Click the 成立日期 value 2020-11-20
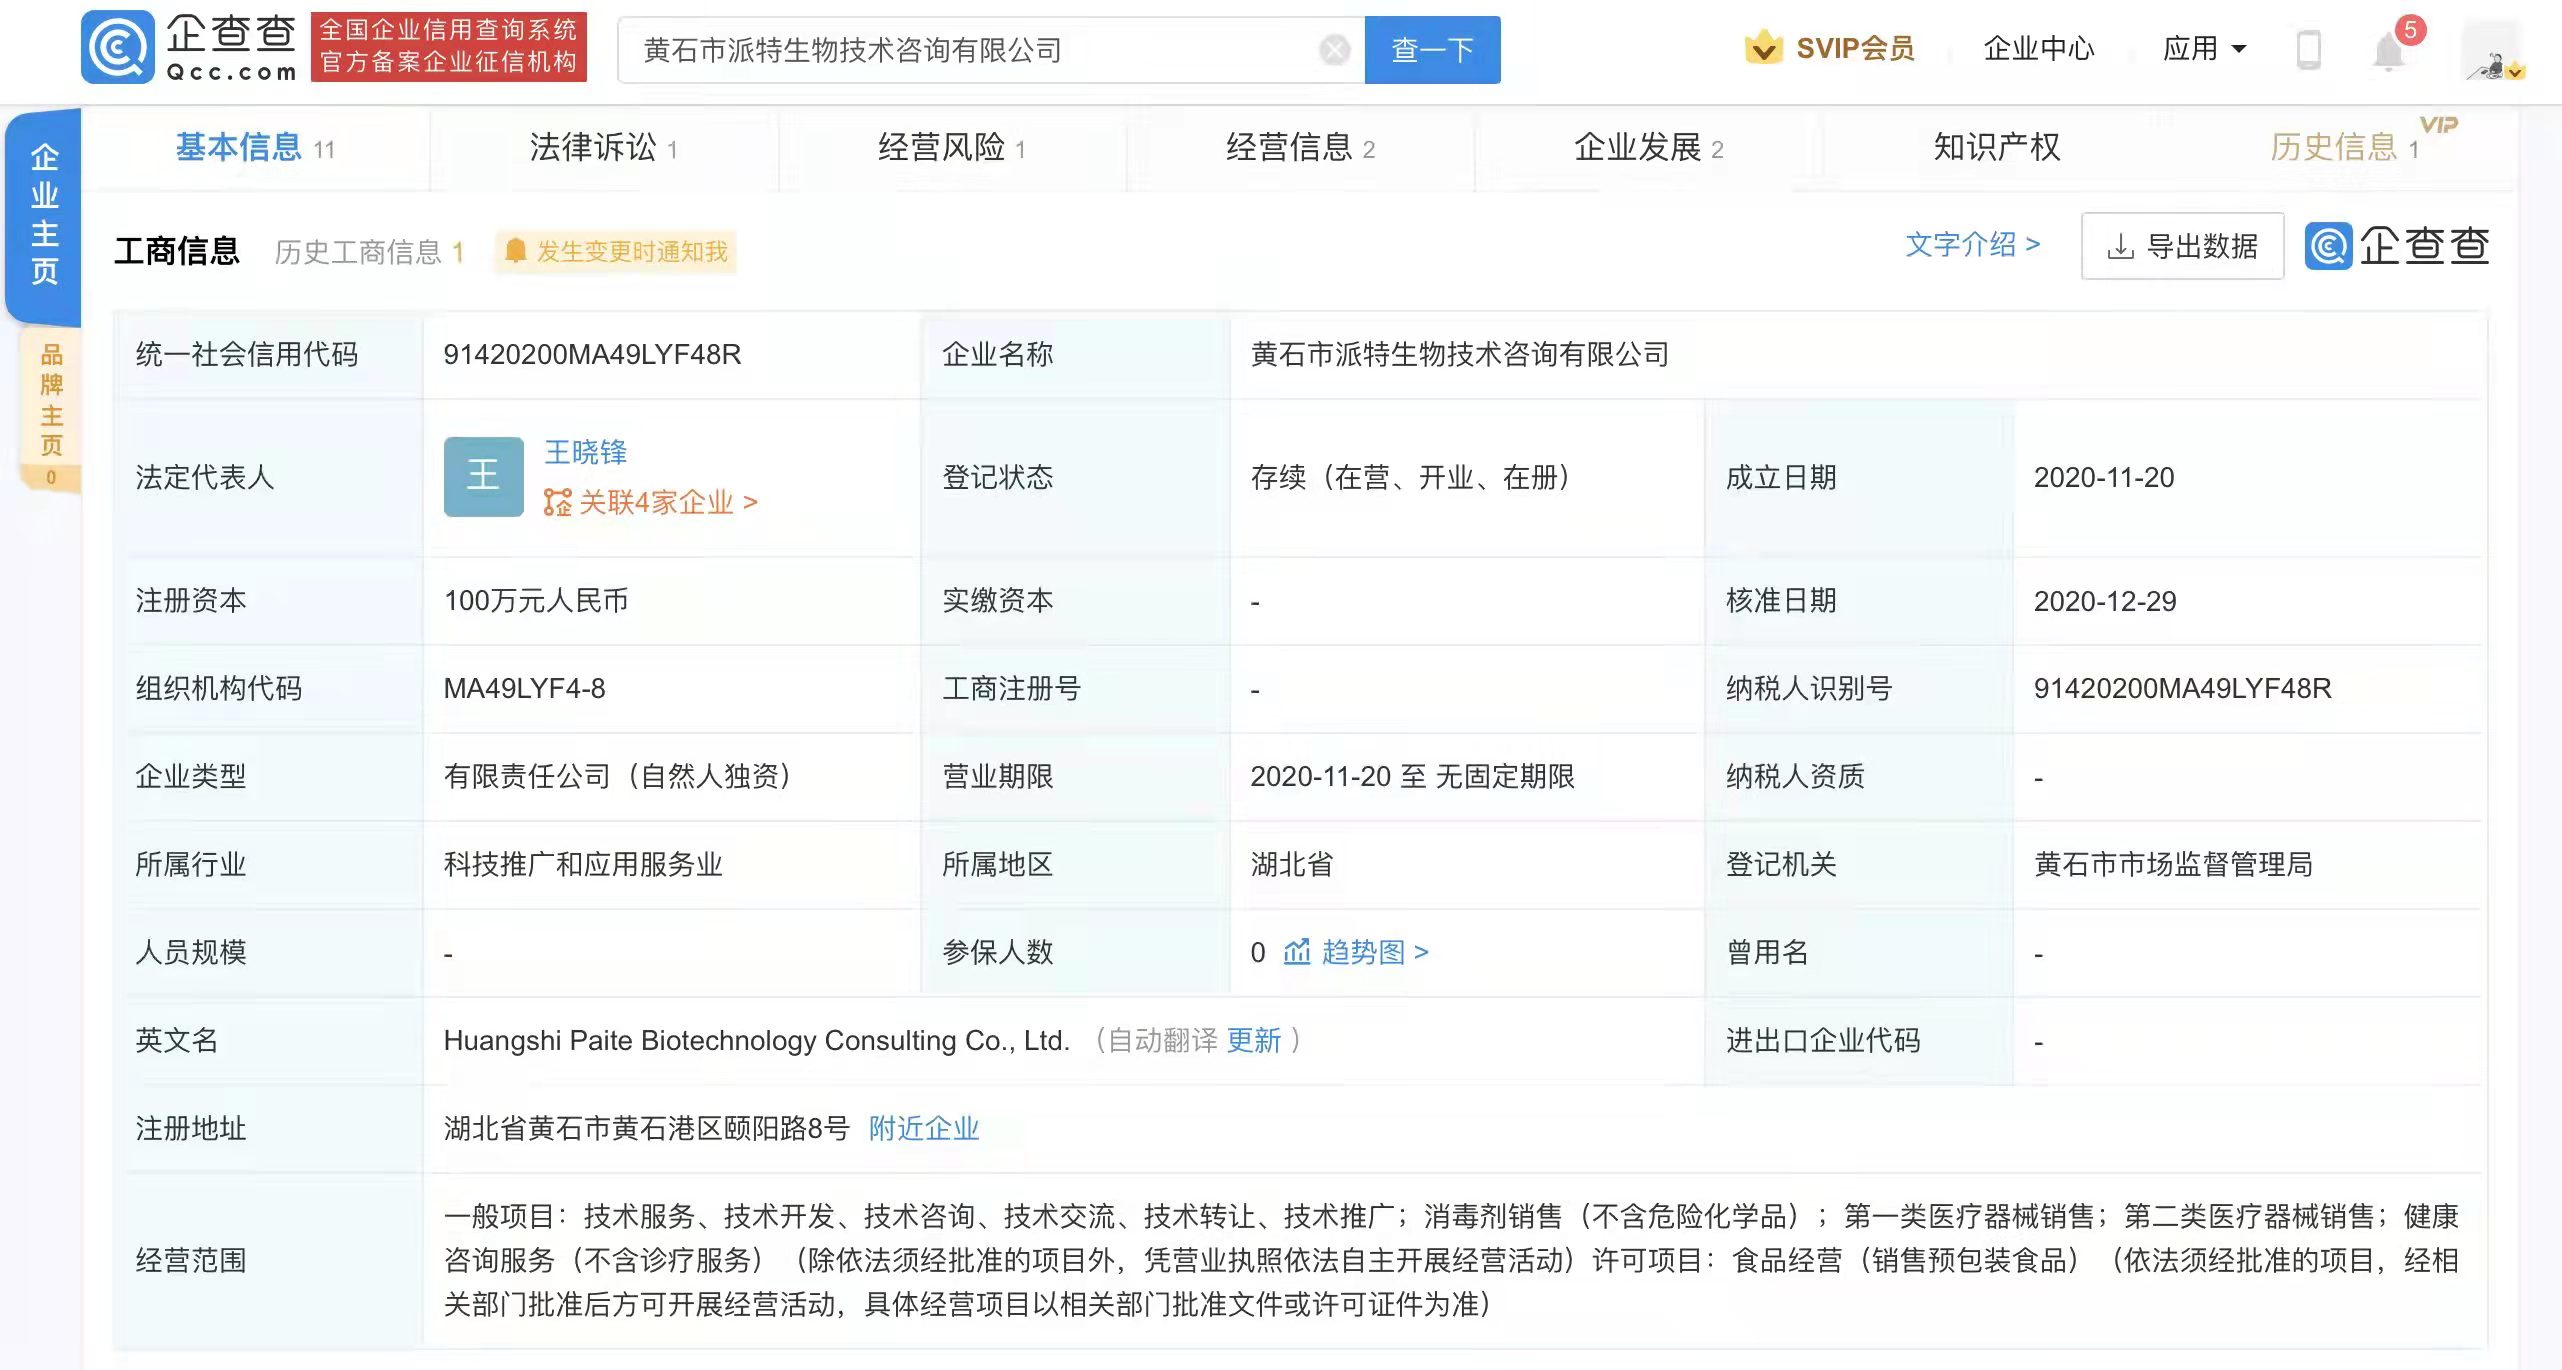 click(x=2104, y=477)
